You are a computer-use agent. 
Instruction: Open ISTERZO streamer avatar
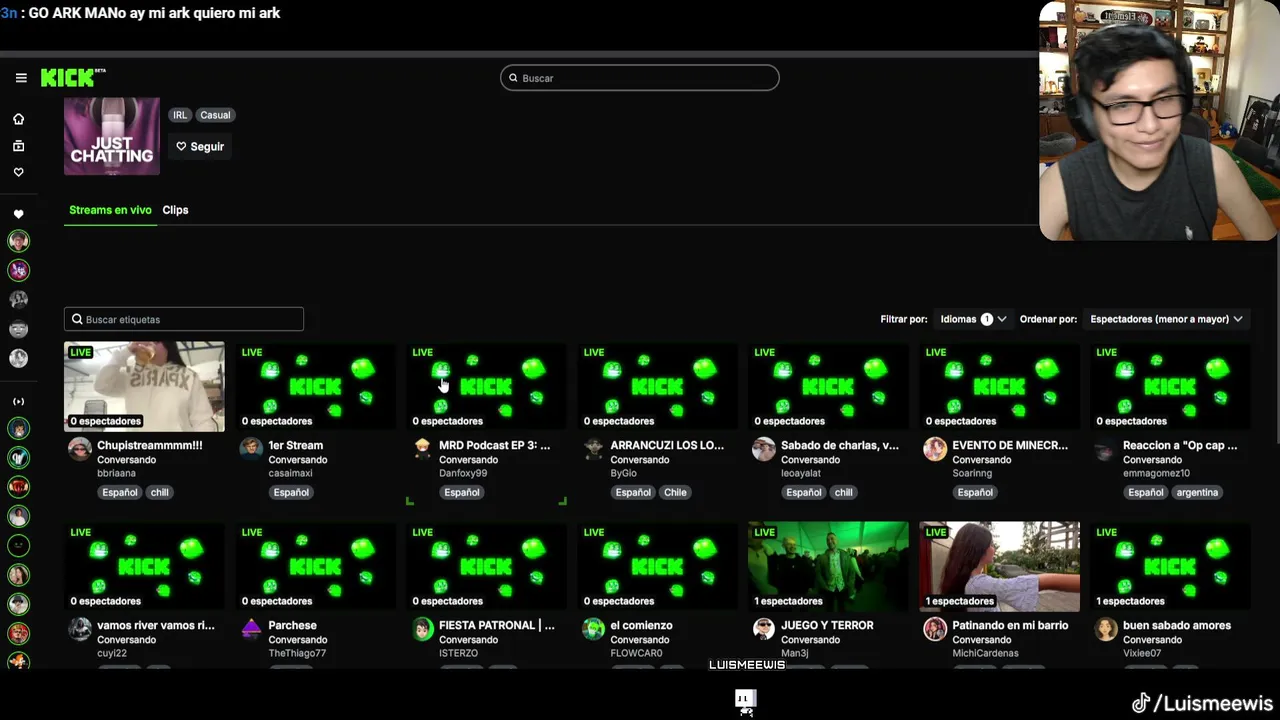click(422, 629)
